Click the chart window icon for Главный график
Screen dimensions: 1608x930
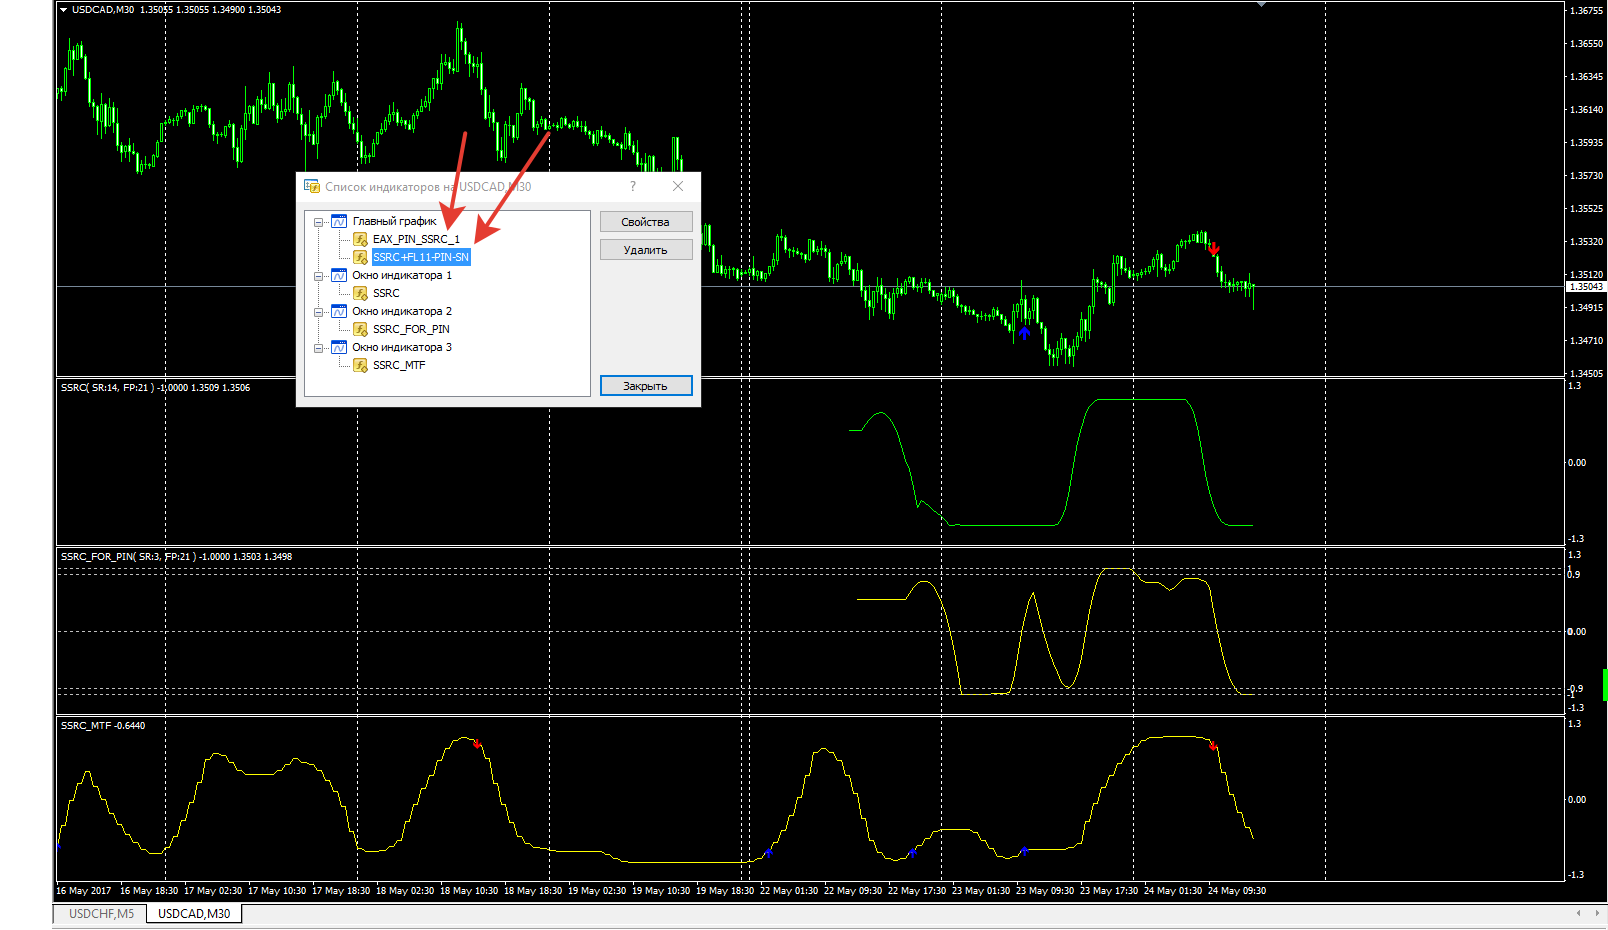[339, 221]
